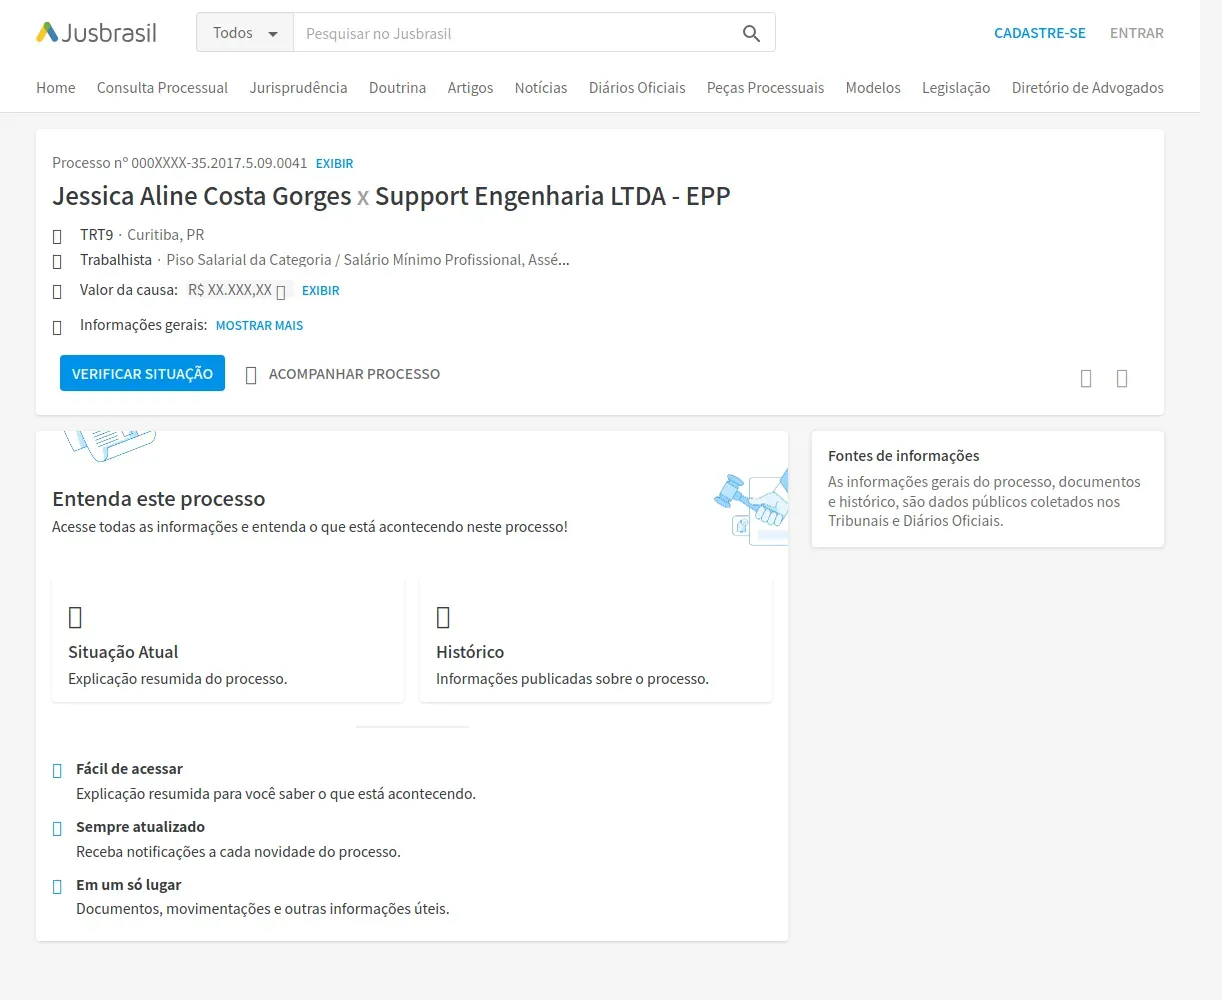The height and width of the screenshot is (1000, 1222).
Task: Go to the Jurisprudência section
Action: 298,88
